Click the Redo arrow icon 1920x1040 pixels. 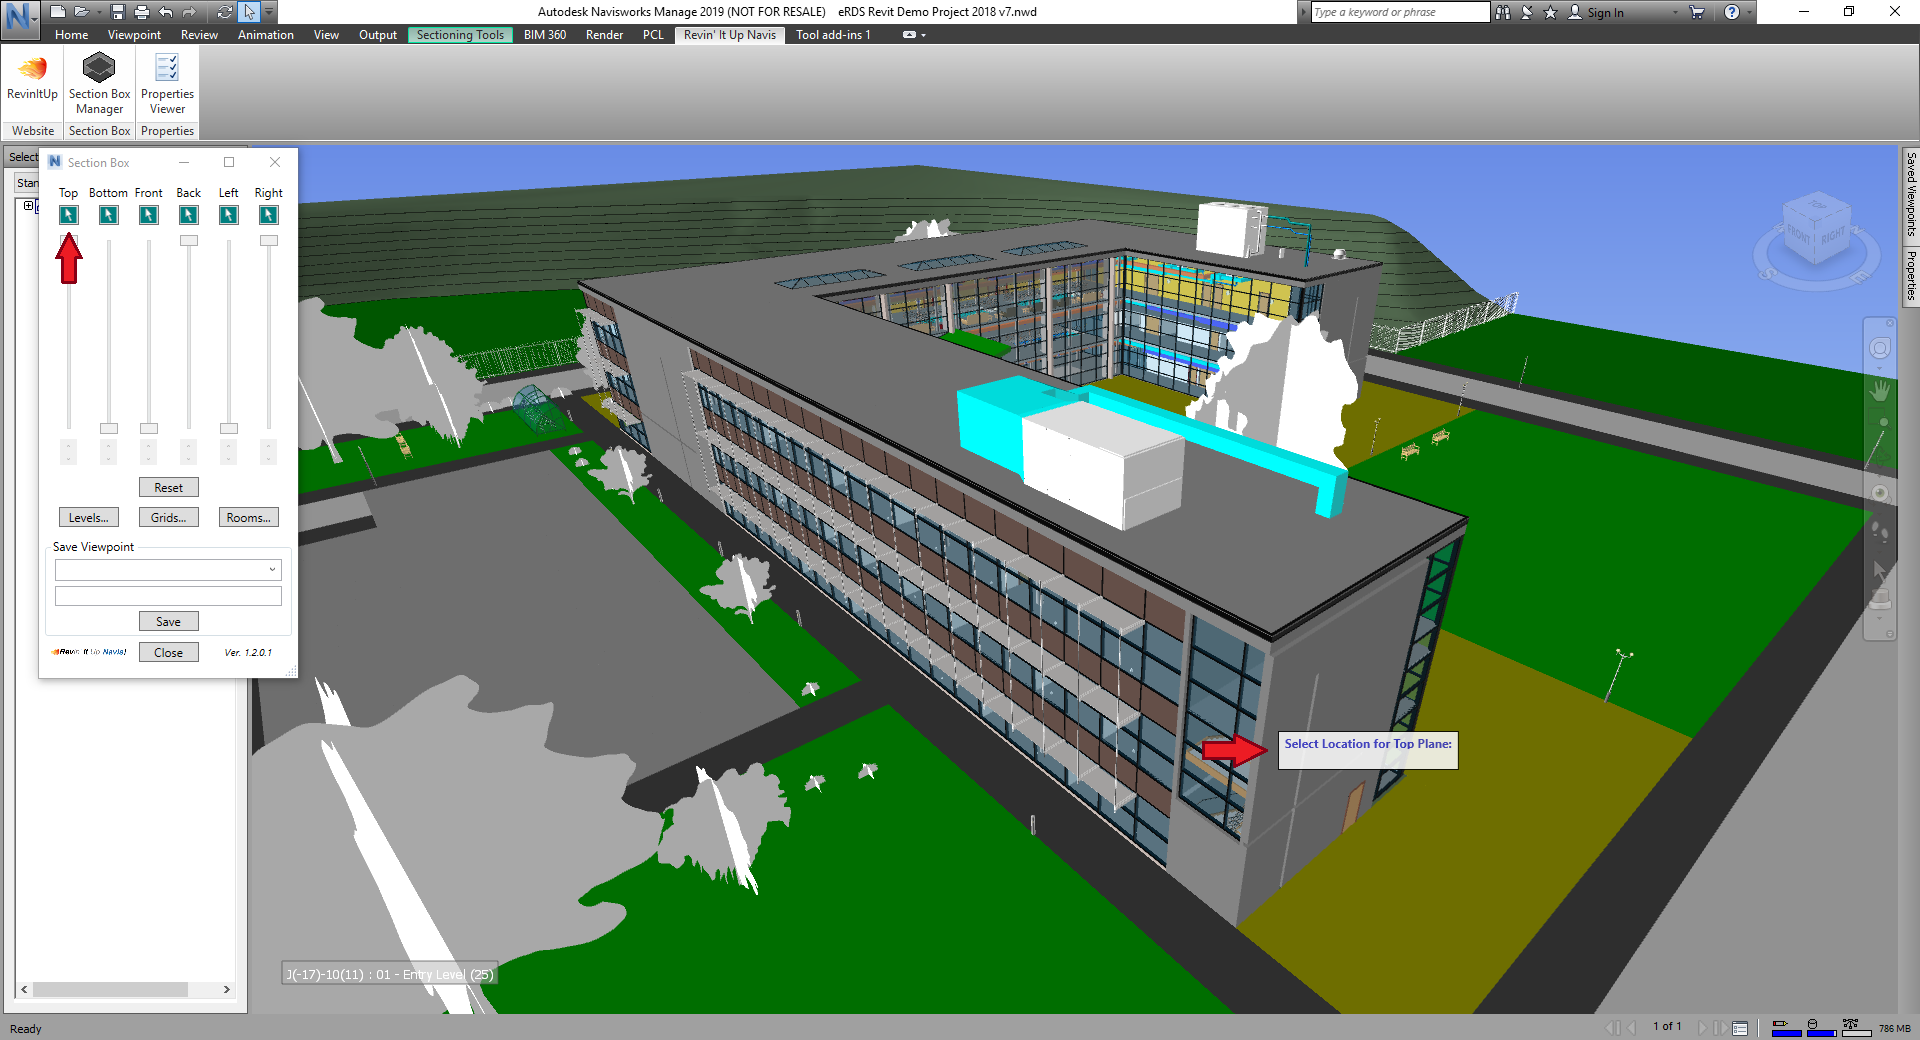189,12
